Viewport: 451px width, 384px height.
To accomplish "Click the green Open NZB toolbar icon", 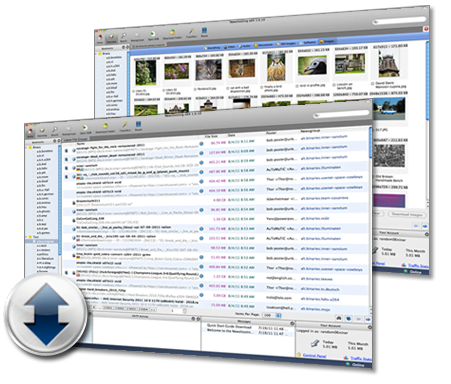I will (85, 128).
